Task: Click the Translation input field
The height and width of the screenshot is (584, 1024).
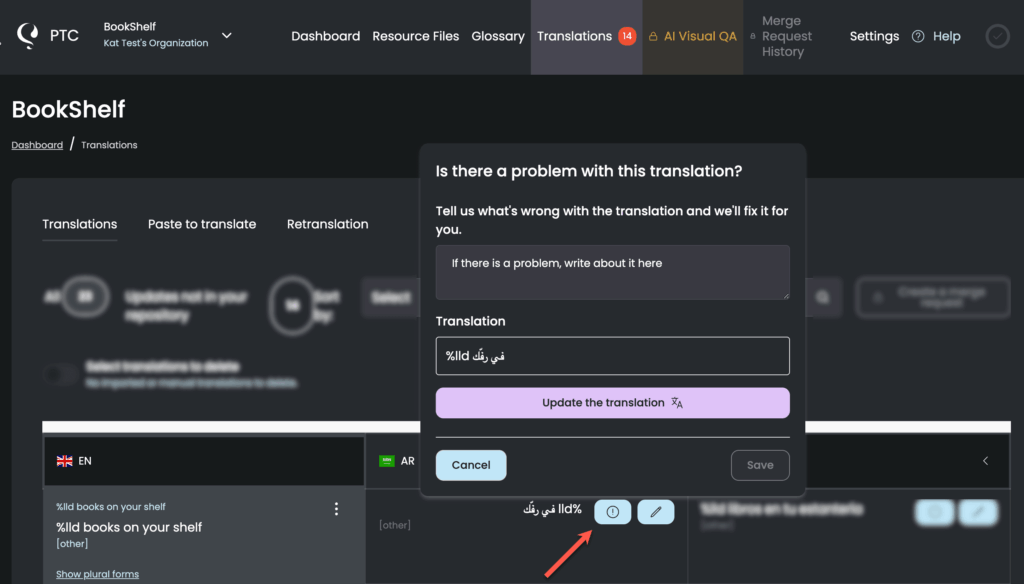Action: pyautogui.click(x=613, y=356)
